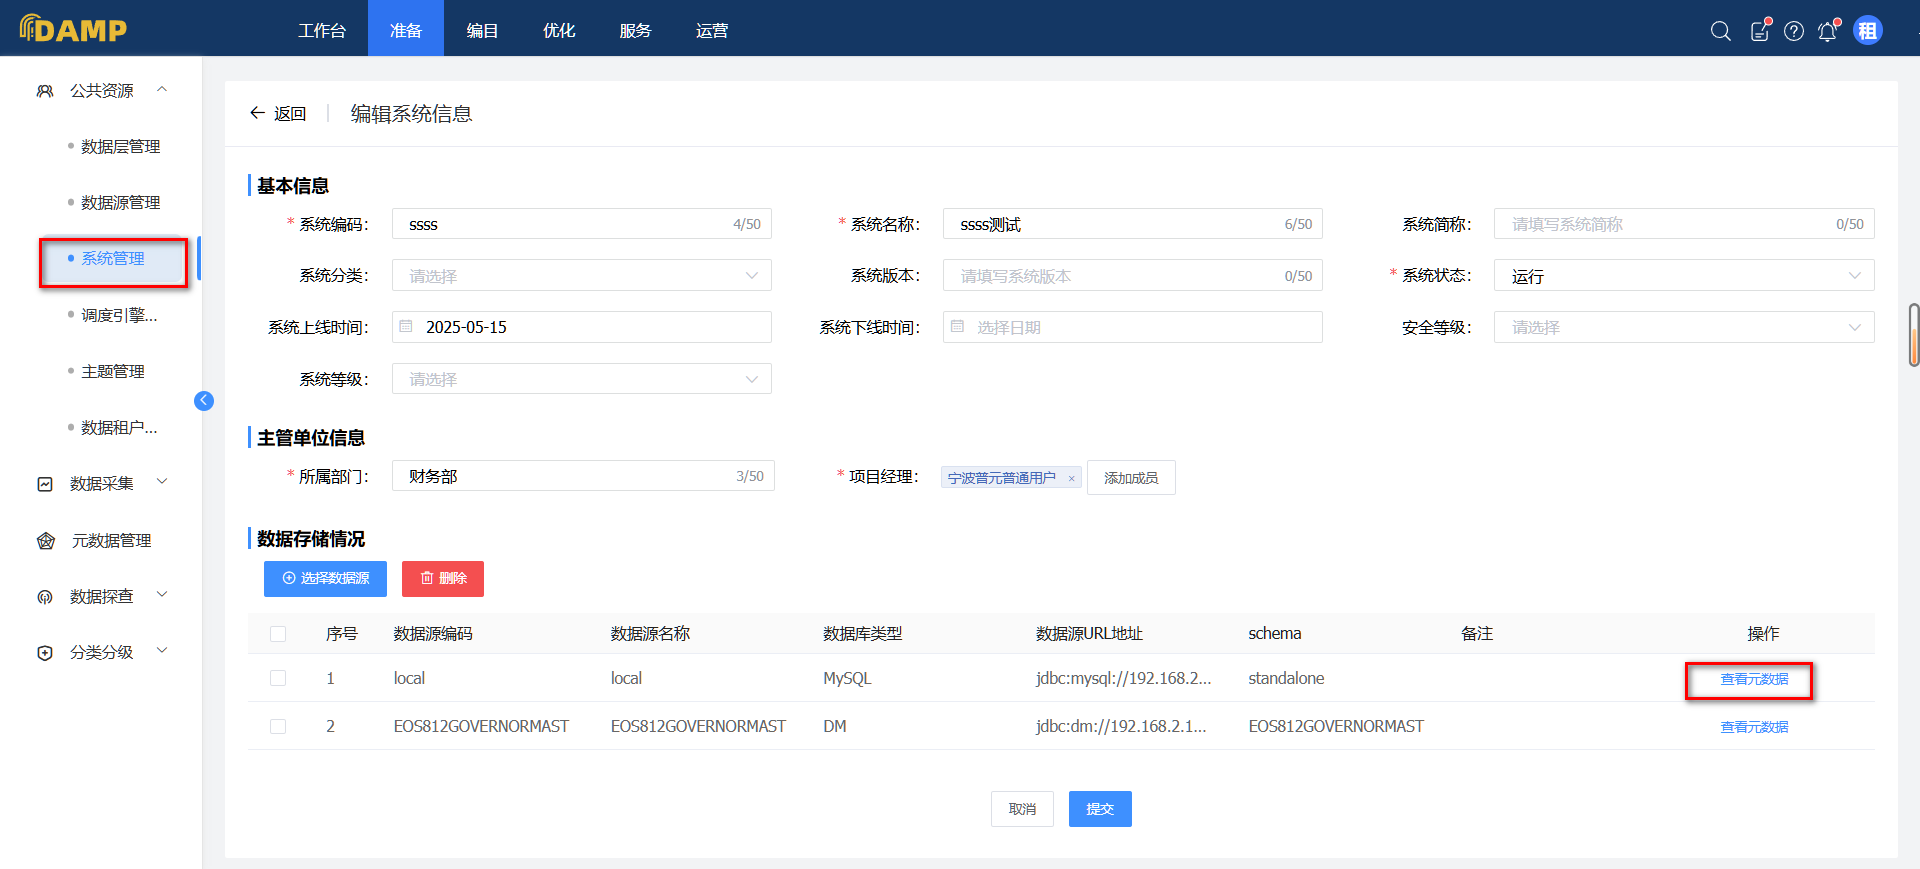Click the vertical scrollbar on the right edge
Image resolution: width=1920 pixels, height=869 pixels.
(1913, 335)
